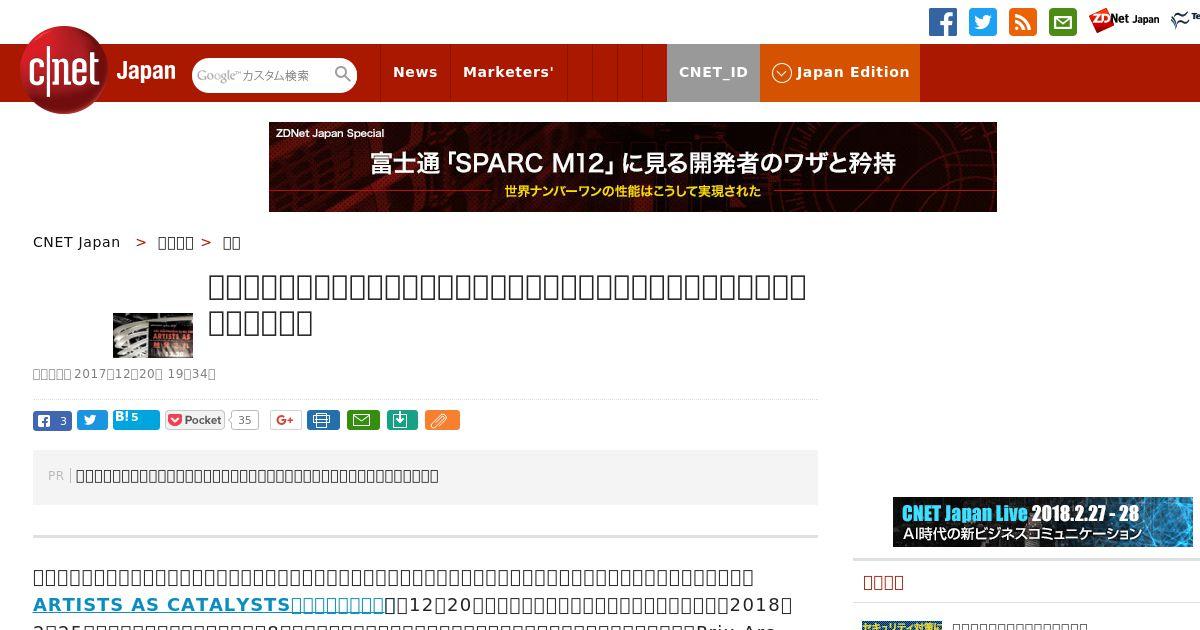
Task: Open the ARTISTS AS CATALYSTS link
Action: coord(209,605)
